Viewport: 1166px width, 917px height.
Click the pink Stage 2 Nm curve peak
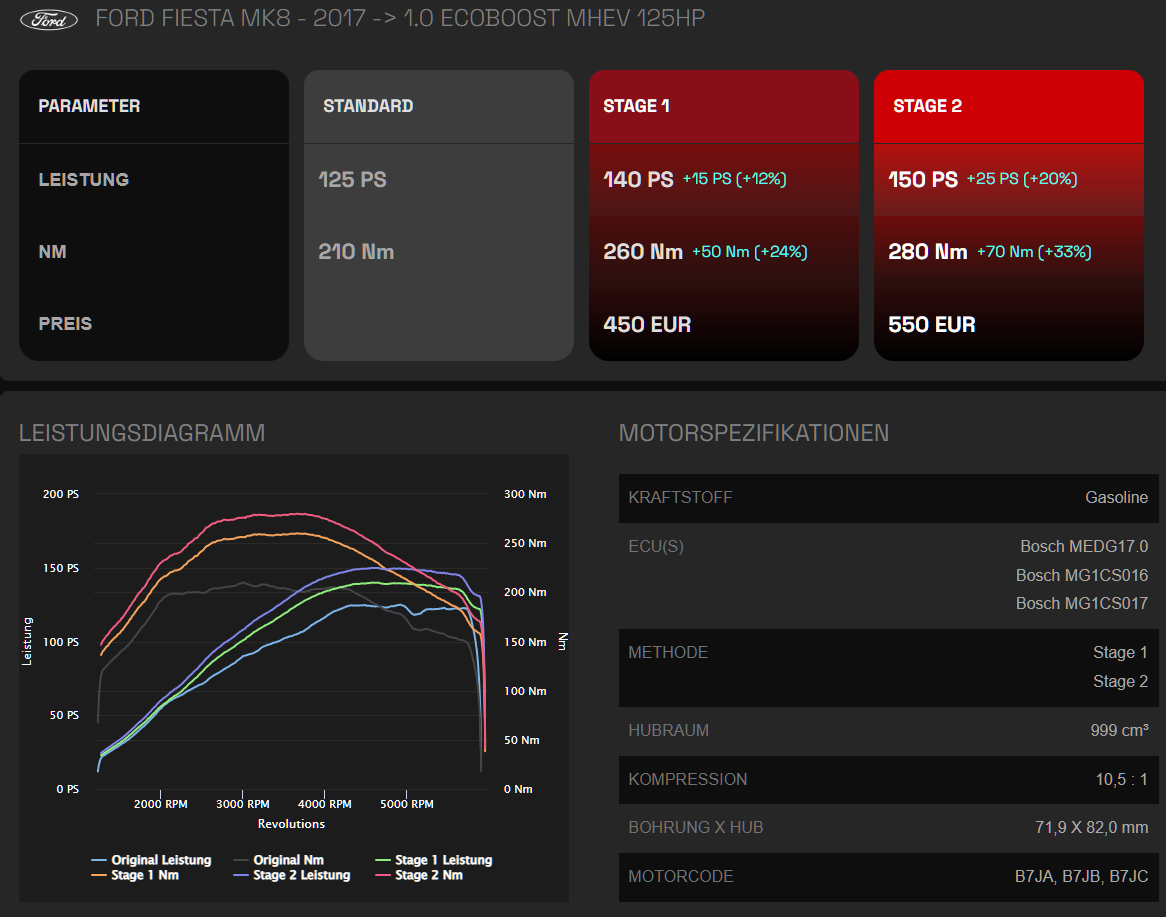pyautogui.click(x=297, y=514)
